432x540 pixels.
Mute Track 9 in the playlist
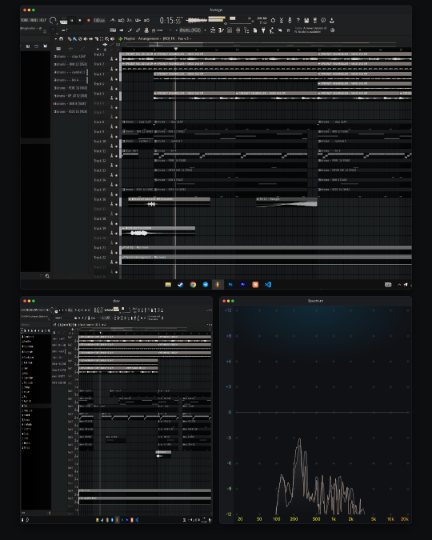(116, 137)
